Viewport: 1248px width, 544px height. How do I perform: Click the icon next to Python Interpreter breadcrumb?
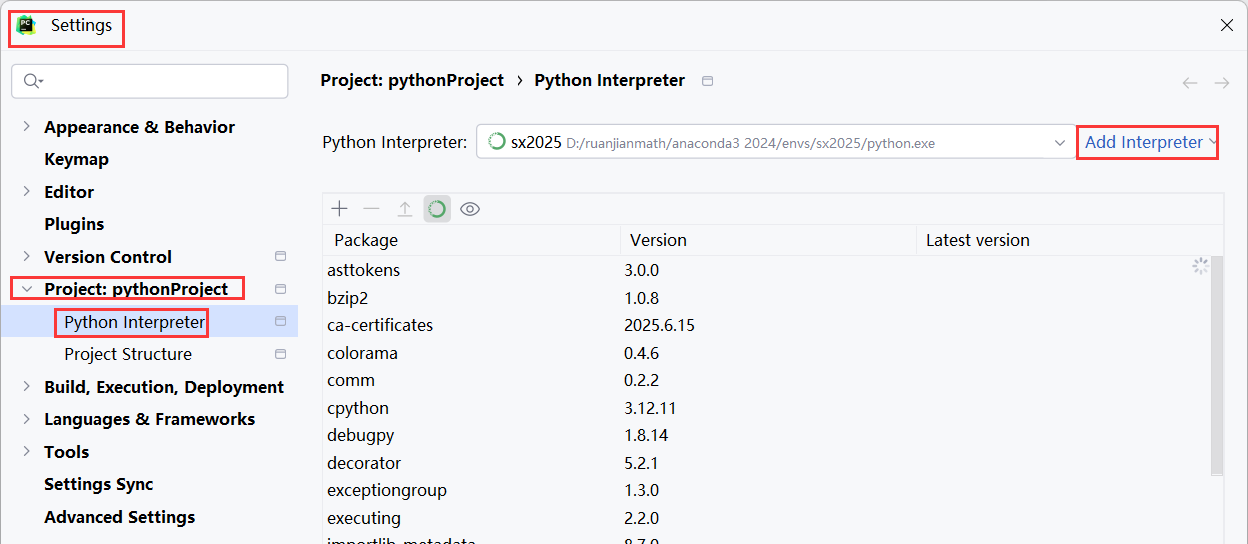[707, 81]
